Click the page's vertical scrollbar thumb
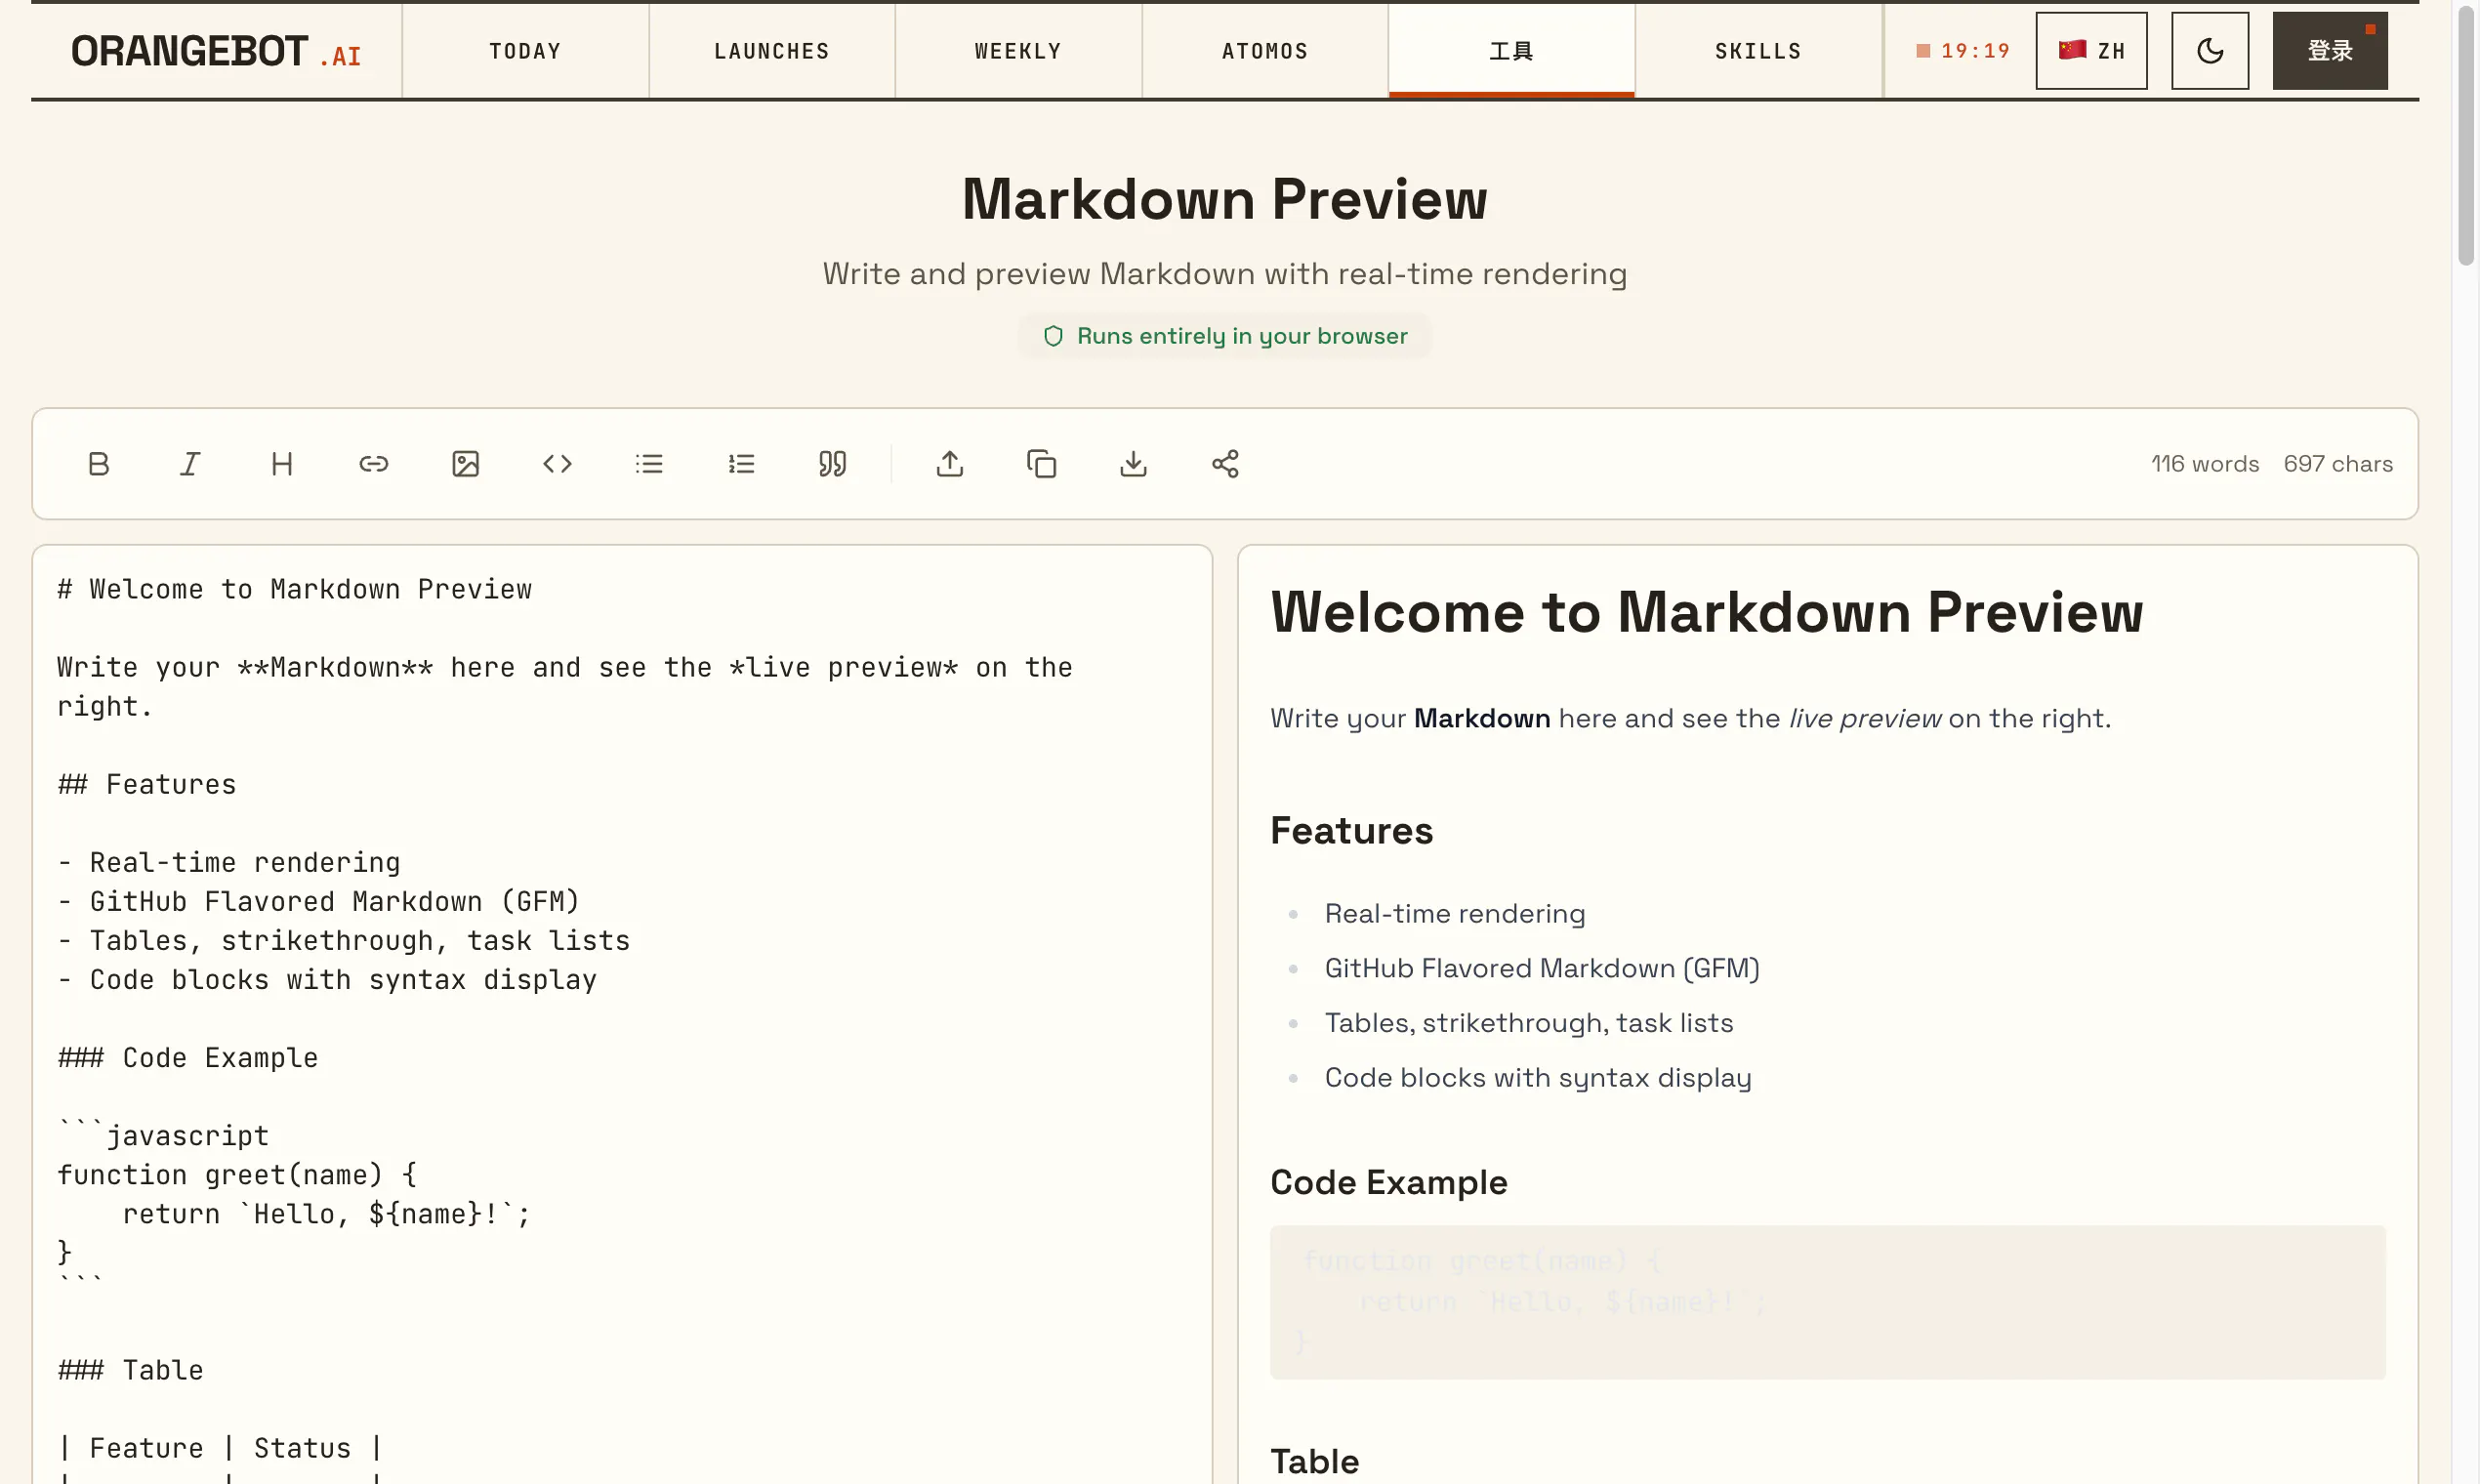 tap(2466, 135)
